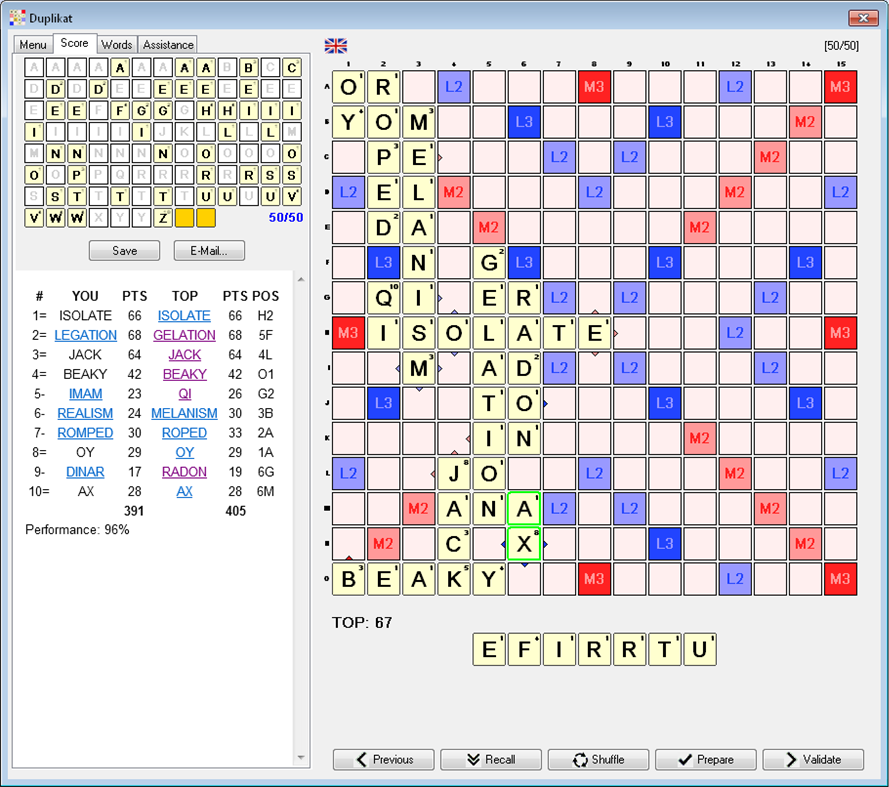This screenshot has height=787, width=889.
Task: Open the ROMPED word link
Action: 86,433
